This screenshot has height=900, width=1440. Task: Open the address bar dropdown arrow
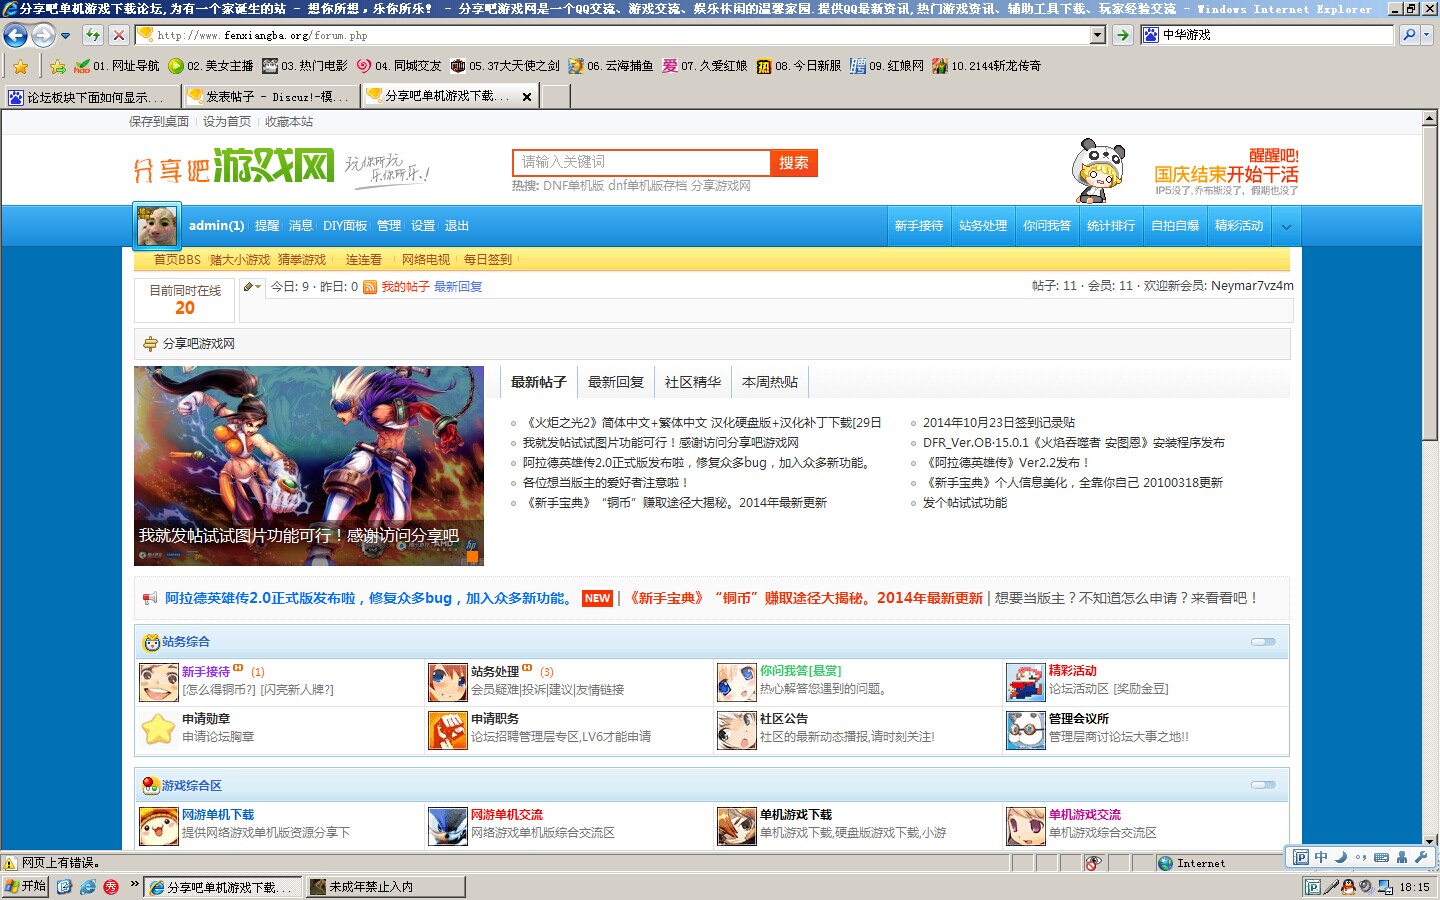(1097, 35)
